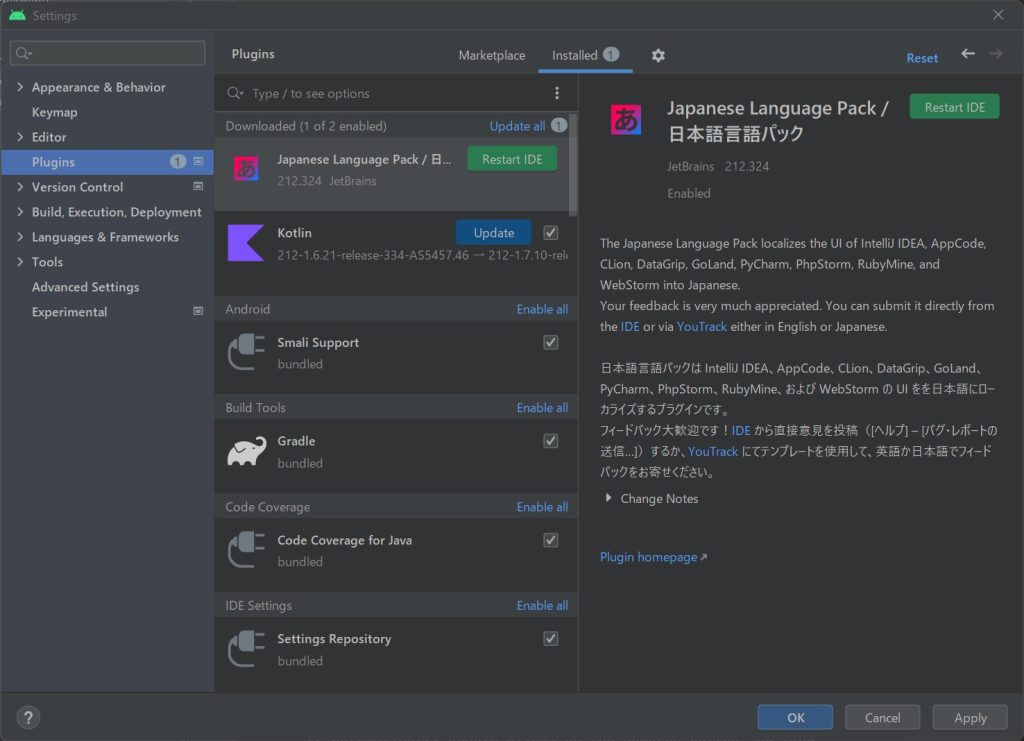The height and width of the screenshot is (741, 1024).
Task: Select Plugins in the settings tree
Action: [x=107, y=162]
